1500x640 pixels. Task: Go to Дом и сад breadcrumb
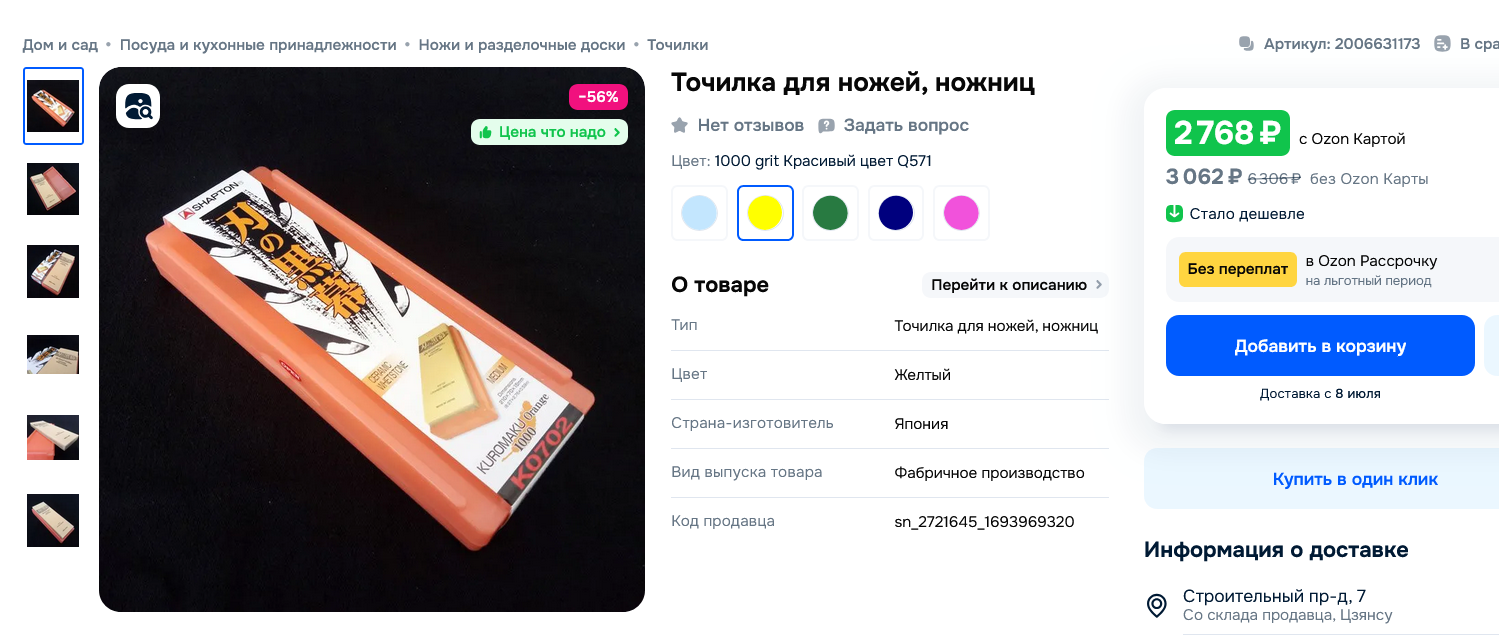60,45
